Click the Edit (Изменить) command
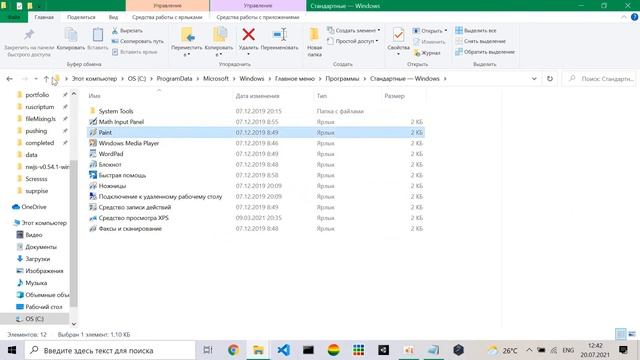Image resolution: width=640 pixels, height=360 pixels. pyautogui.click(x=429, y=42)
